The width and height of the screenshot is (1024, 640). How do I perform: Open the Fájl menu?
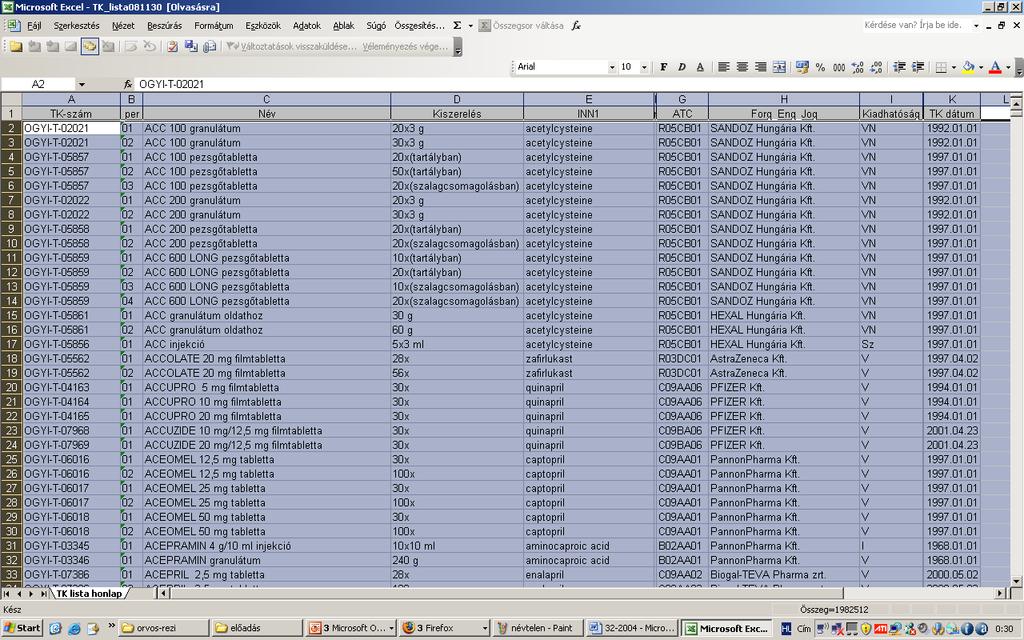pyautogui.click(x=34, y=25)
